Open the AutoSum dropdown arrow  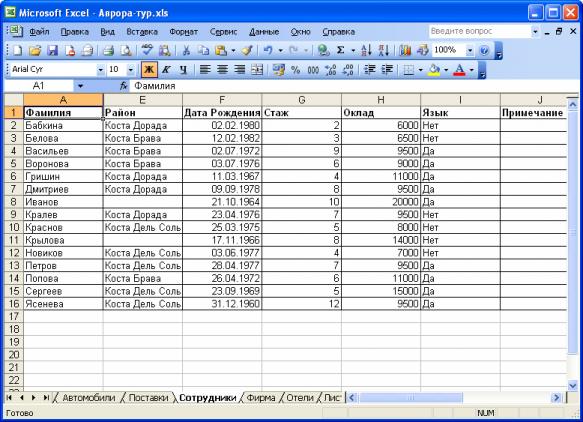coord(353,50)
